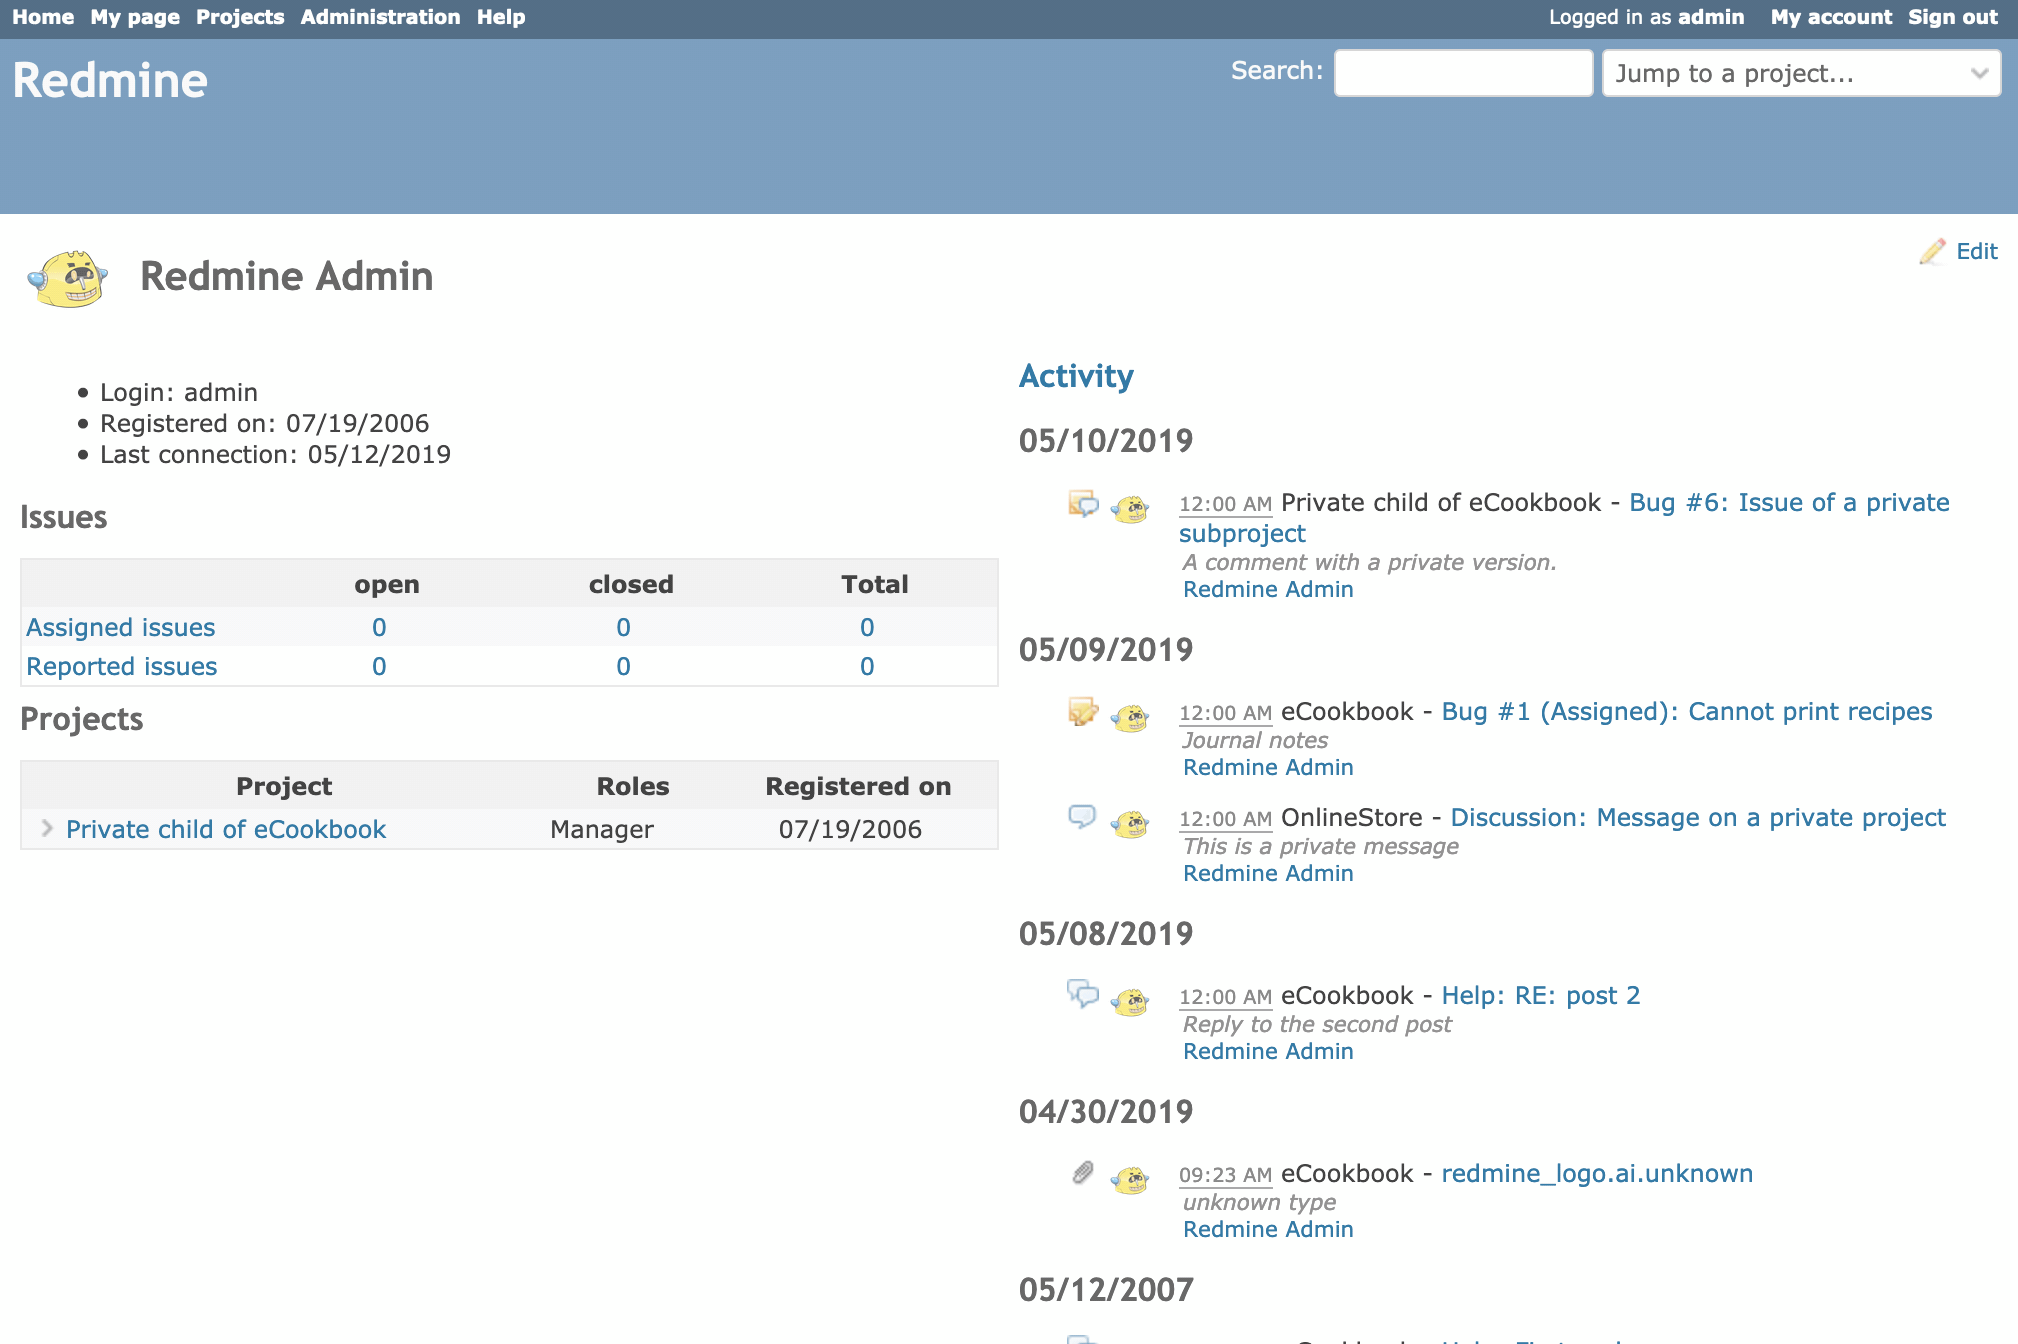Open the redmine_logo.ai.unknown attachment link
This screenshot has height=1344, width=2018.
pyautogui.click(x=1597, y=1174)
